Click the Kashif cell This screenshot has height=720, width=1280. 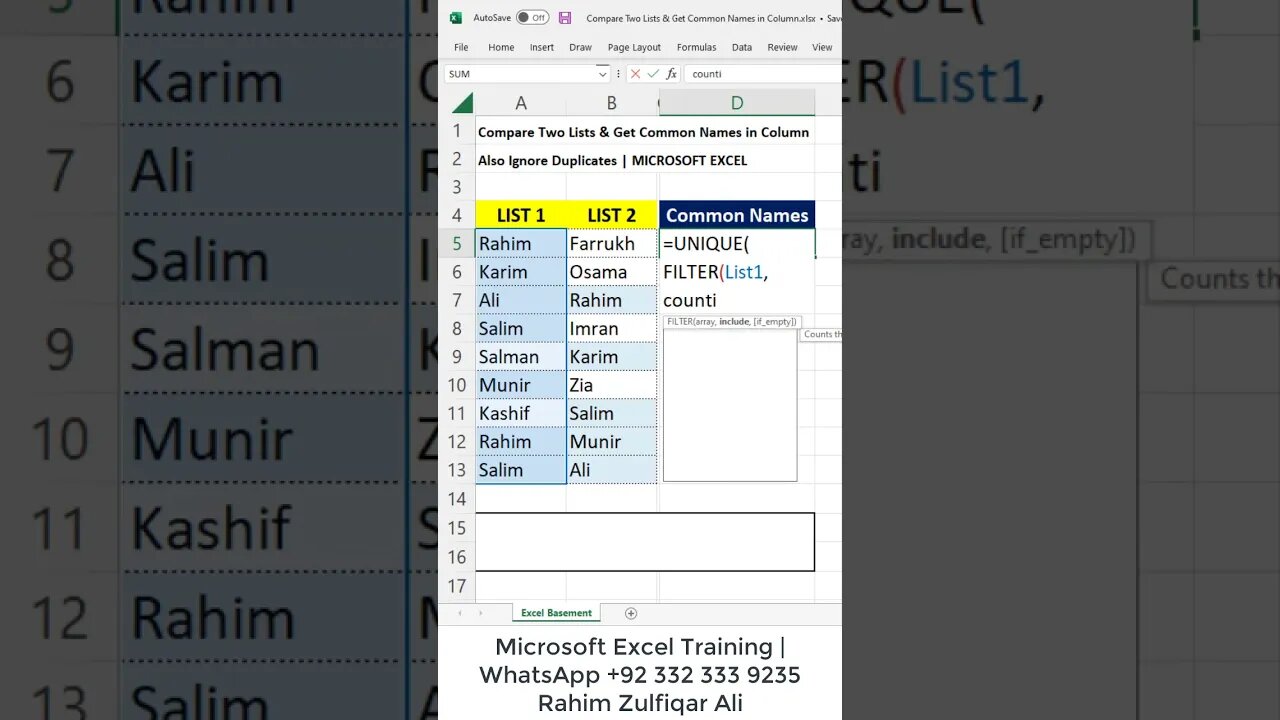point(521,413)
